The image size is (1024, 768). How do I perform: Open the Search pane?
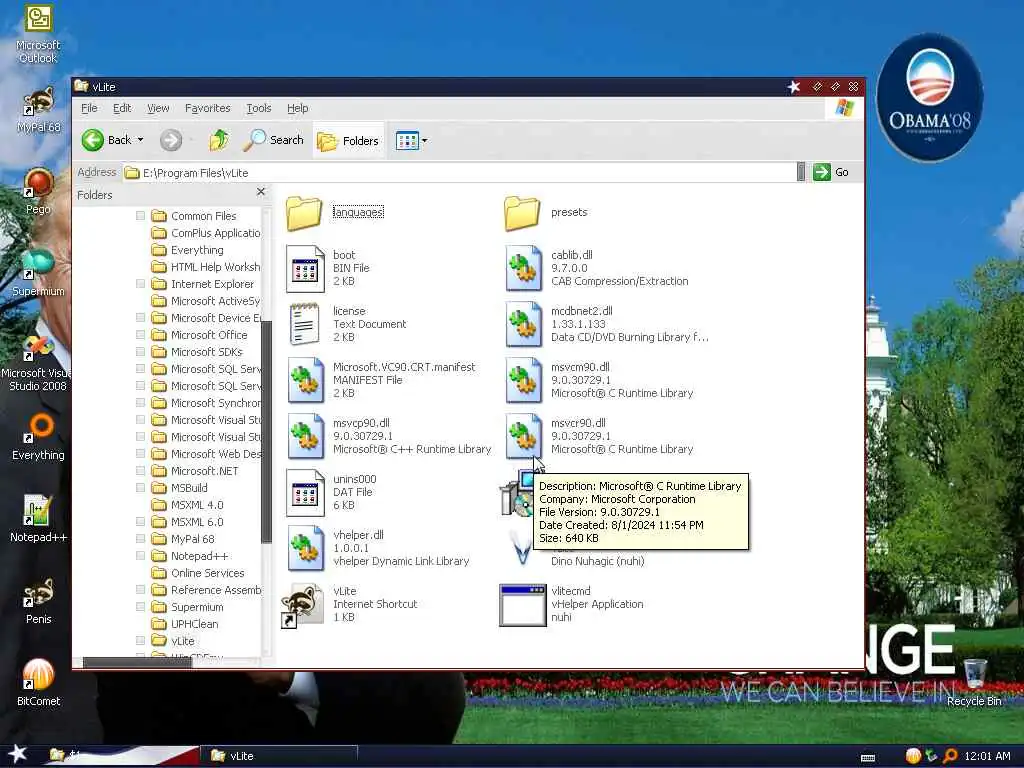(273, 140)
